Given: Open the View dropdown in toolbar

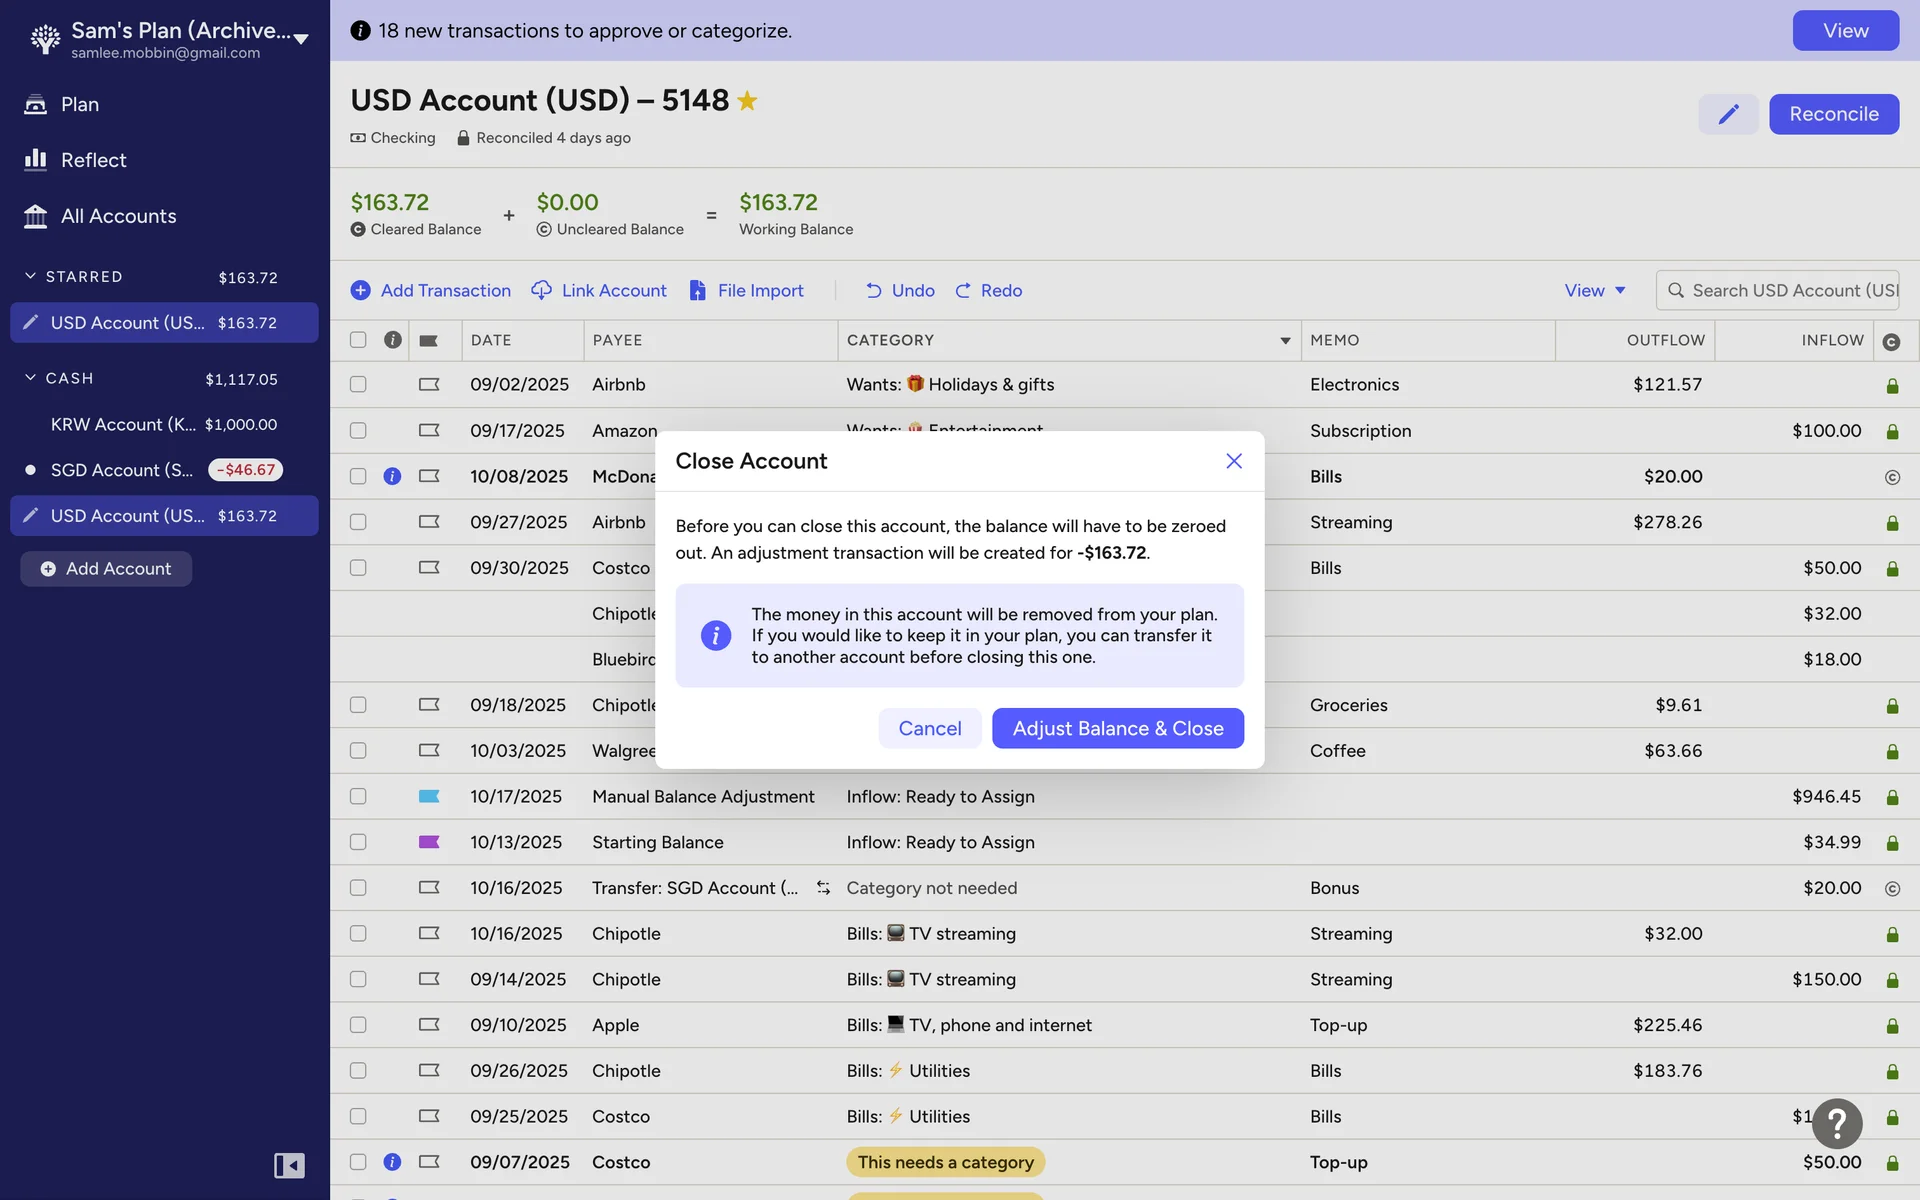Looking at the screenshot, I should pos(1594,290).
